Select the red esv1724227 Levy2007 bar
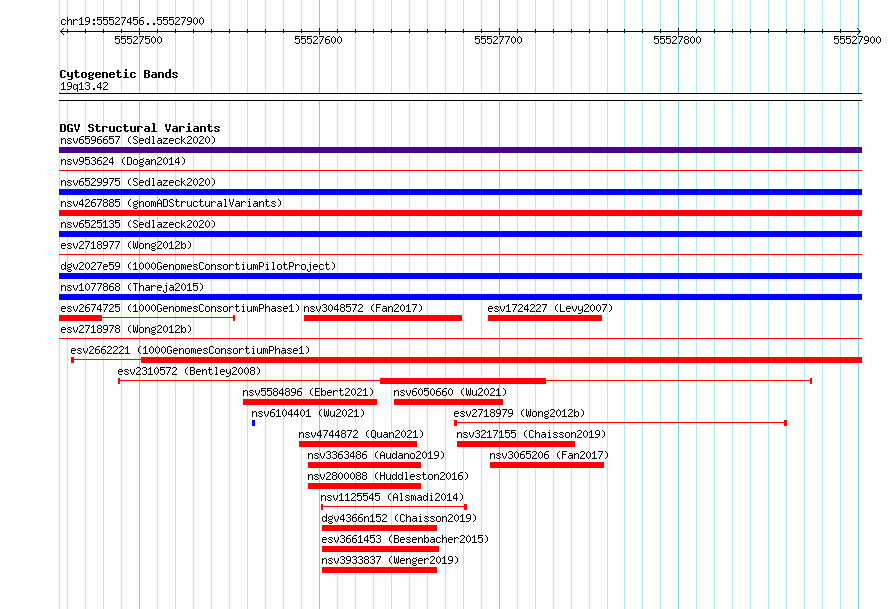Screen dimensions: 890x609 pos(545,318)
